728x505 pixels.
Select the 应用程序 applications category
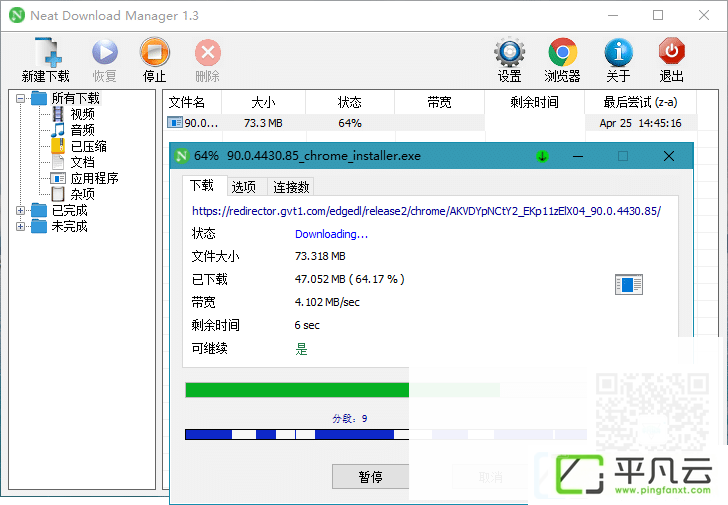[94, 178]
